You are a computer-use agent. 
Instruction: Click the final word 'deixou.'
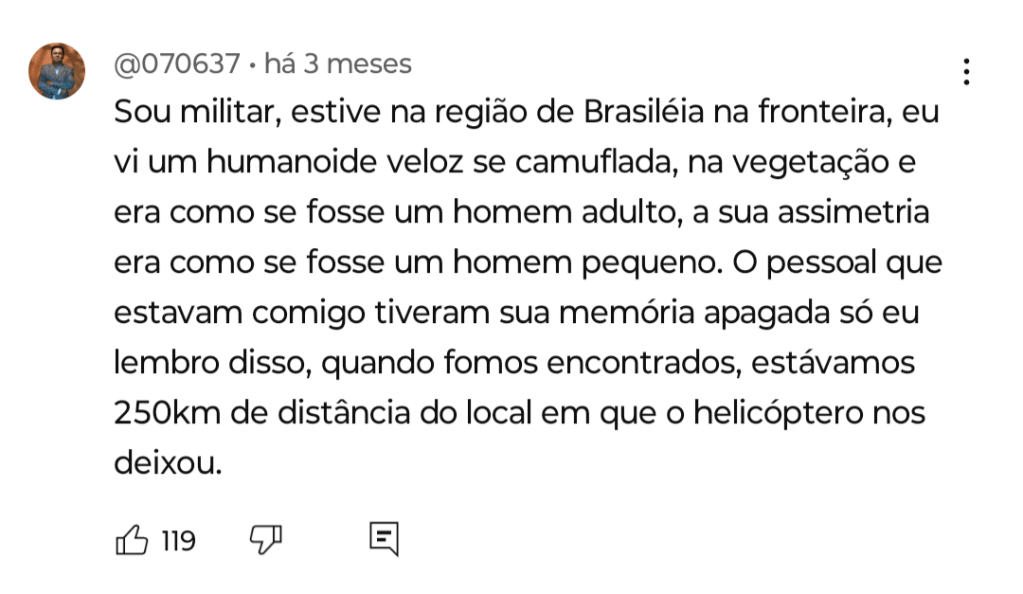[166, 462]
